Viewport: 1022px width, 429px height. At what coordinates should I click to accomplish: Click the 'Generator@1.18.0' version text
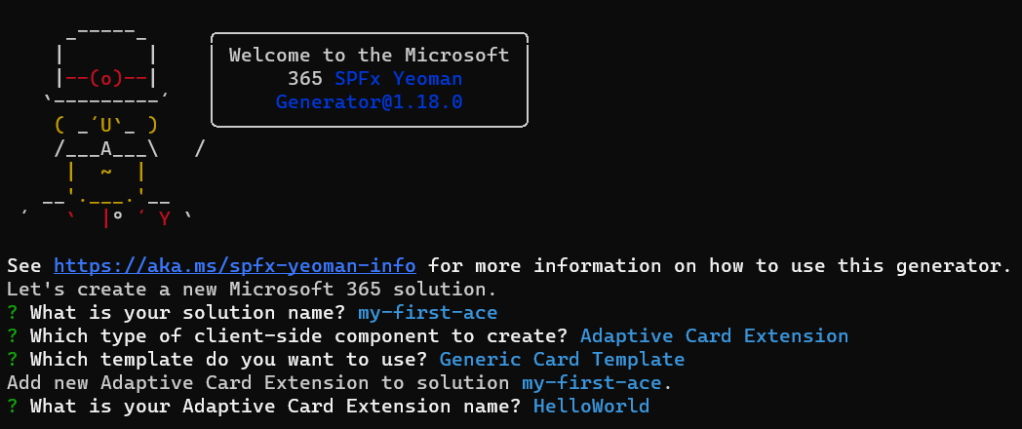369,102
